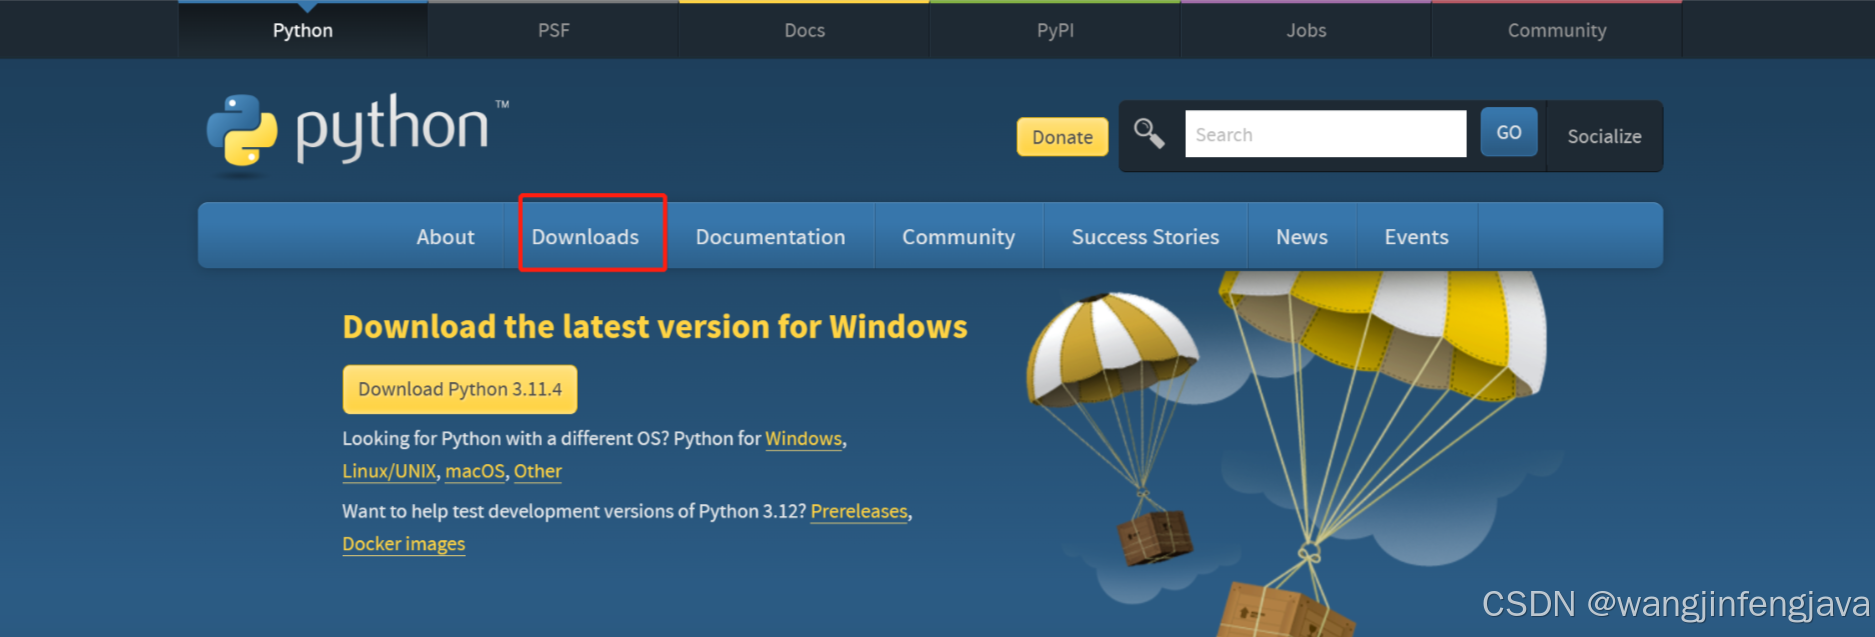Image resolution: width=1875 pixels, height=637 pixels.
Task: Follow the Other link
Action: click(x=538, y=471)
